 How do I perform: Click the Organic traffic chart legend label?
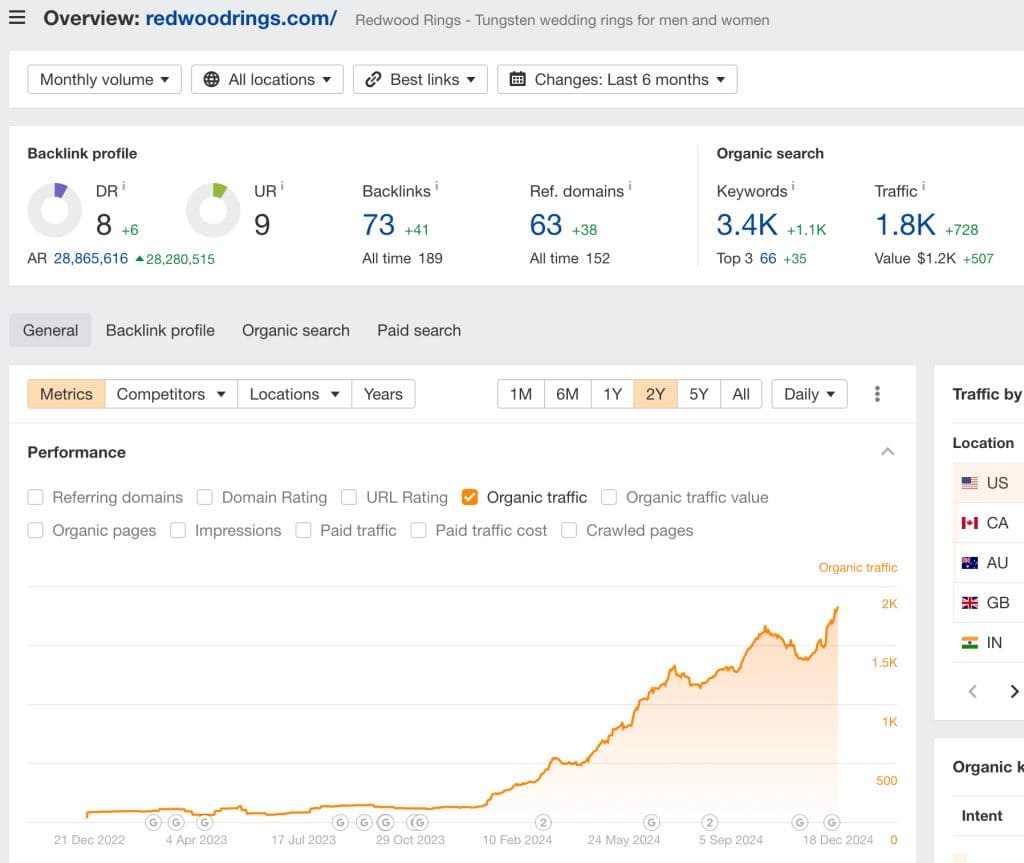(857, 567)
